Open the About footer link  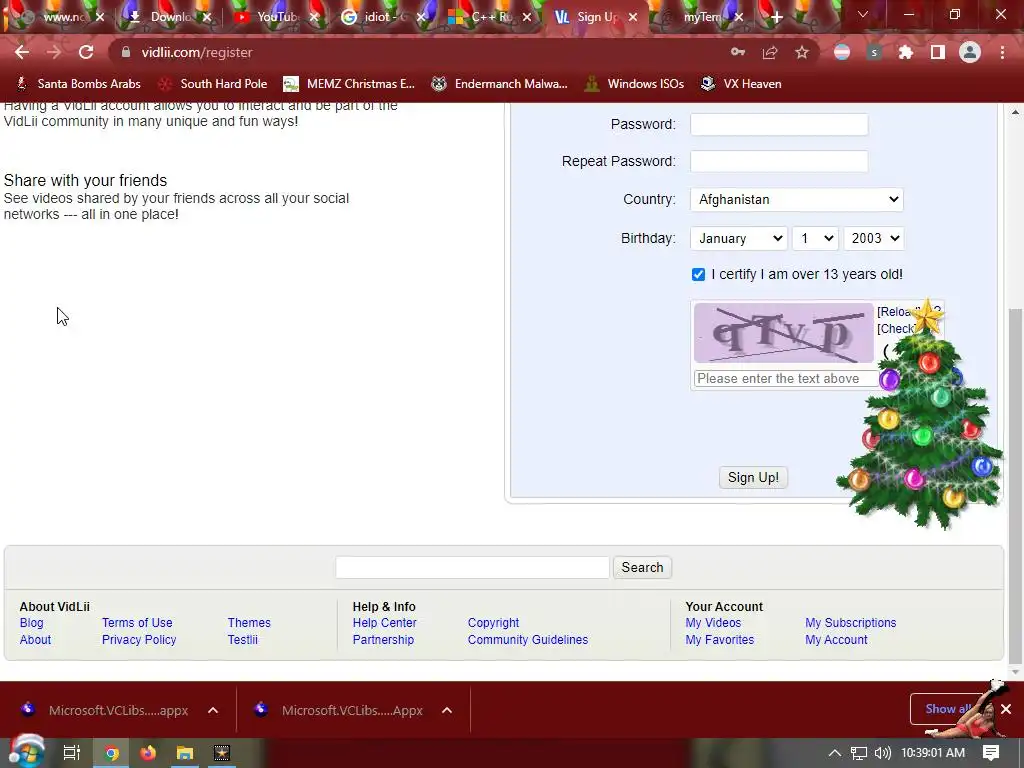pos(35,640)
